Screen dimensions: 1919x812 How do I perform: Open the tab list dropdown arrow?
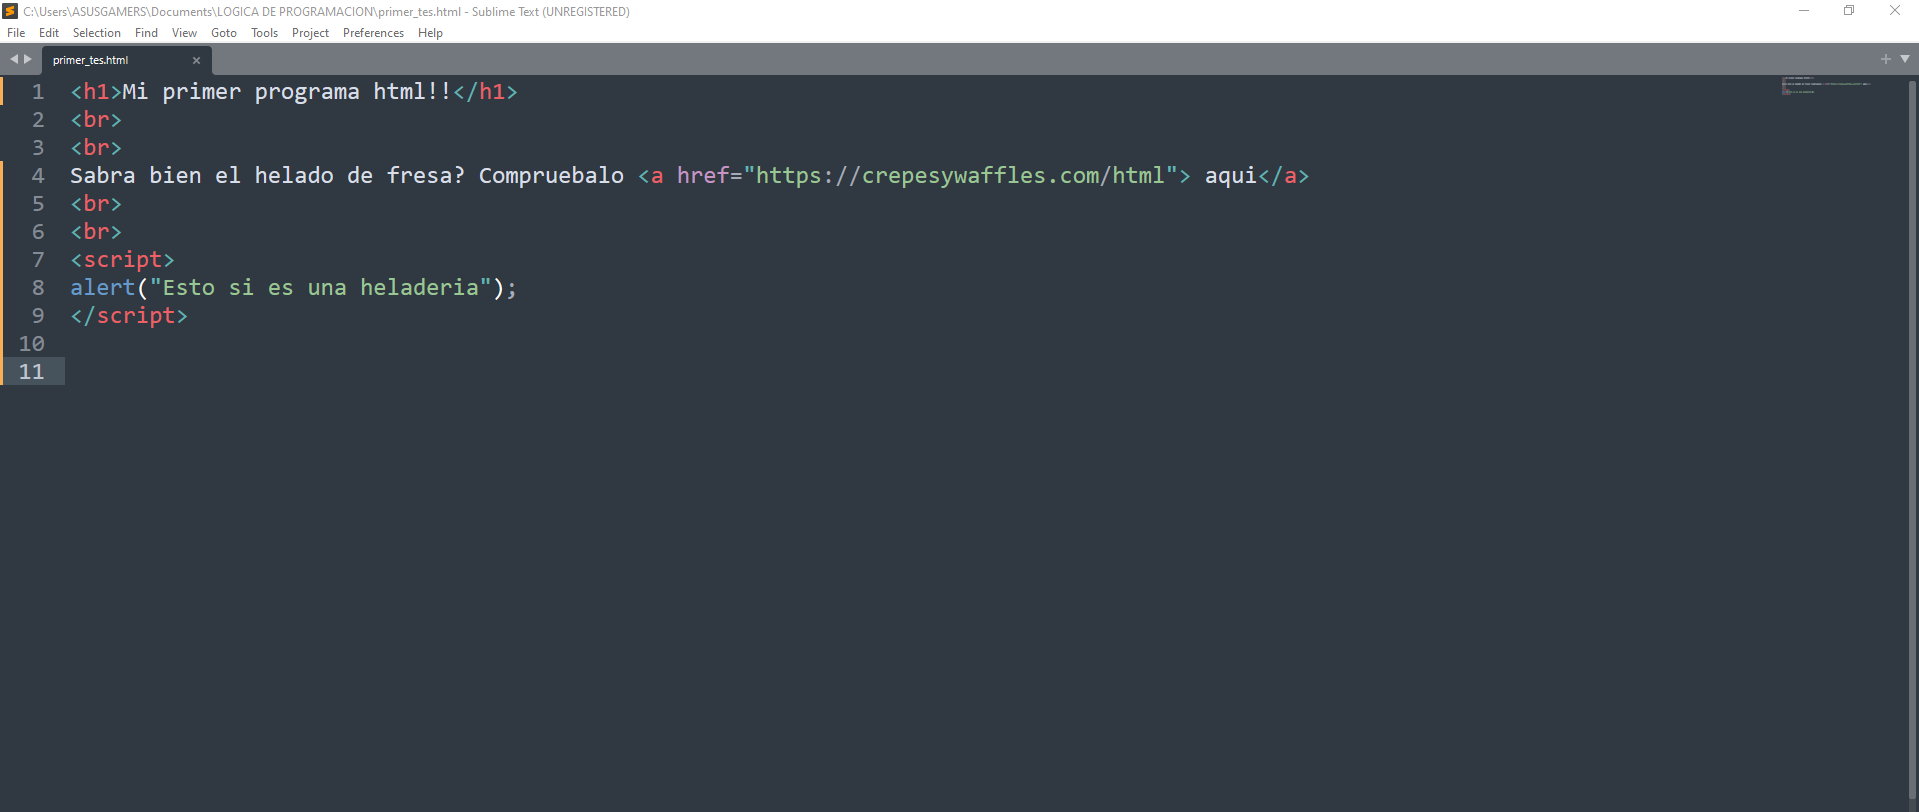1905,59
